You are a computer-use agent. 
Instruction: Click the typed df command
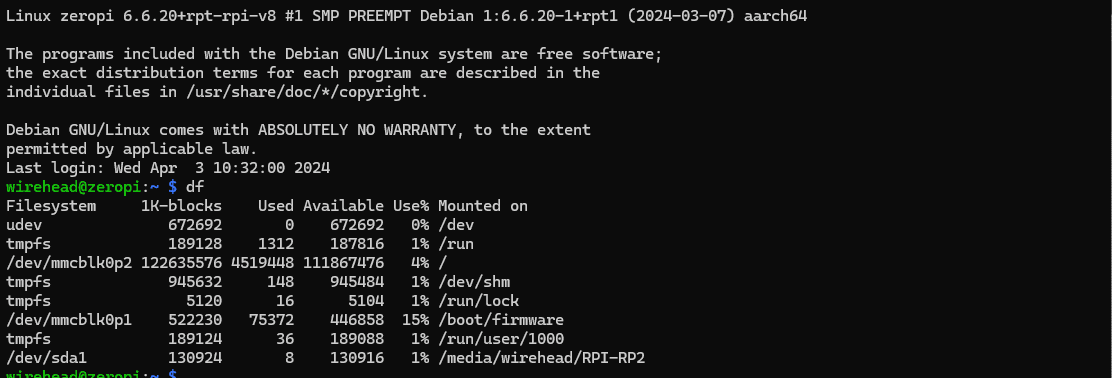click(x=194, y=187)
